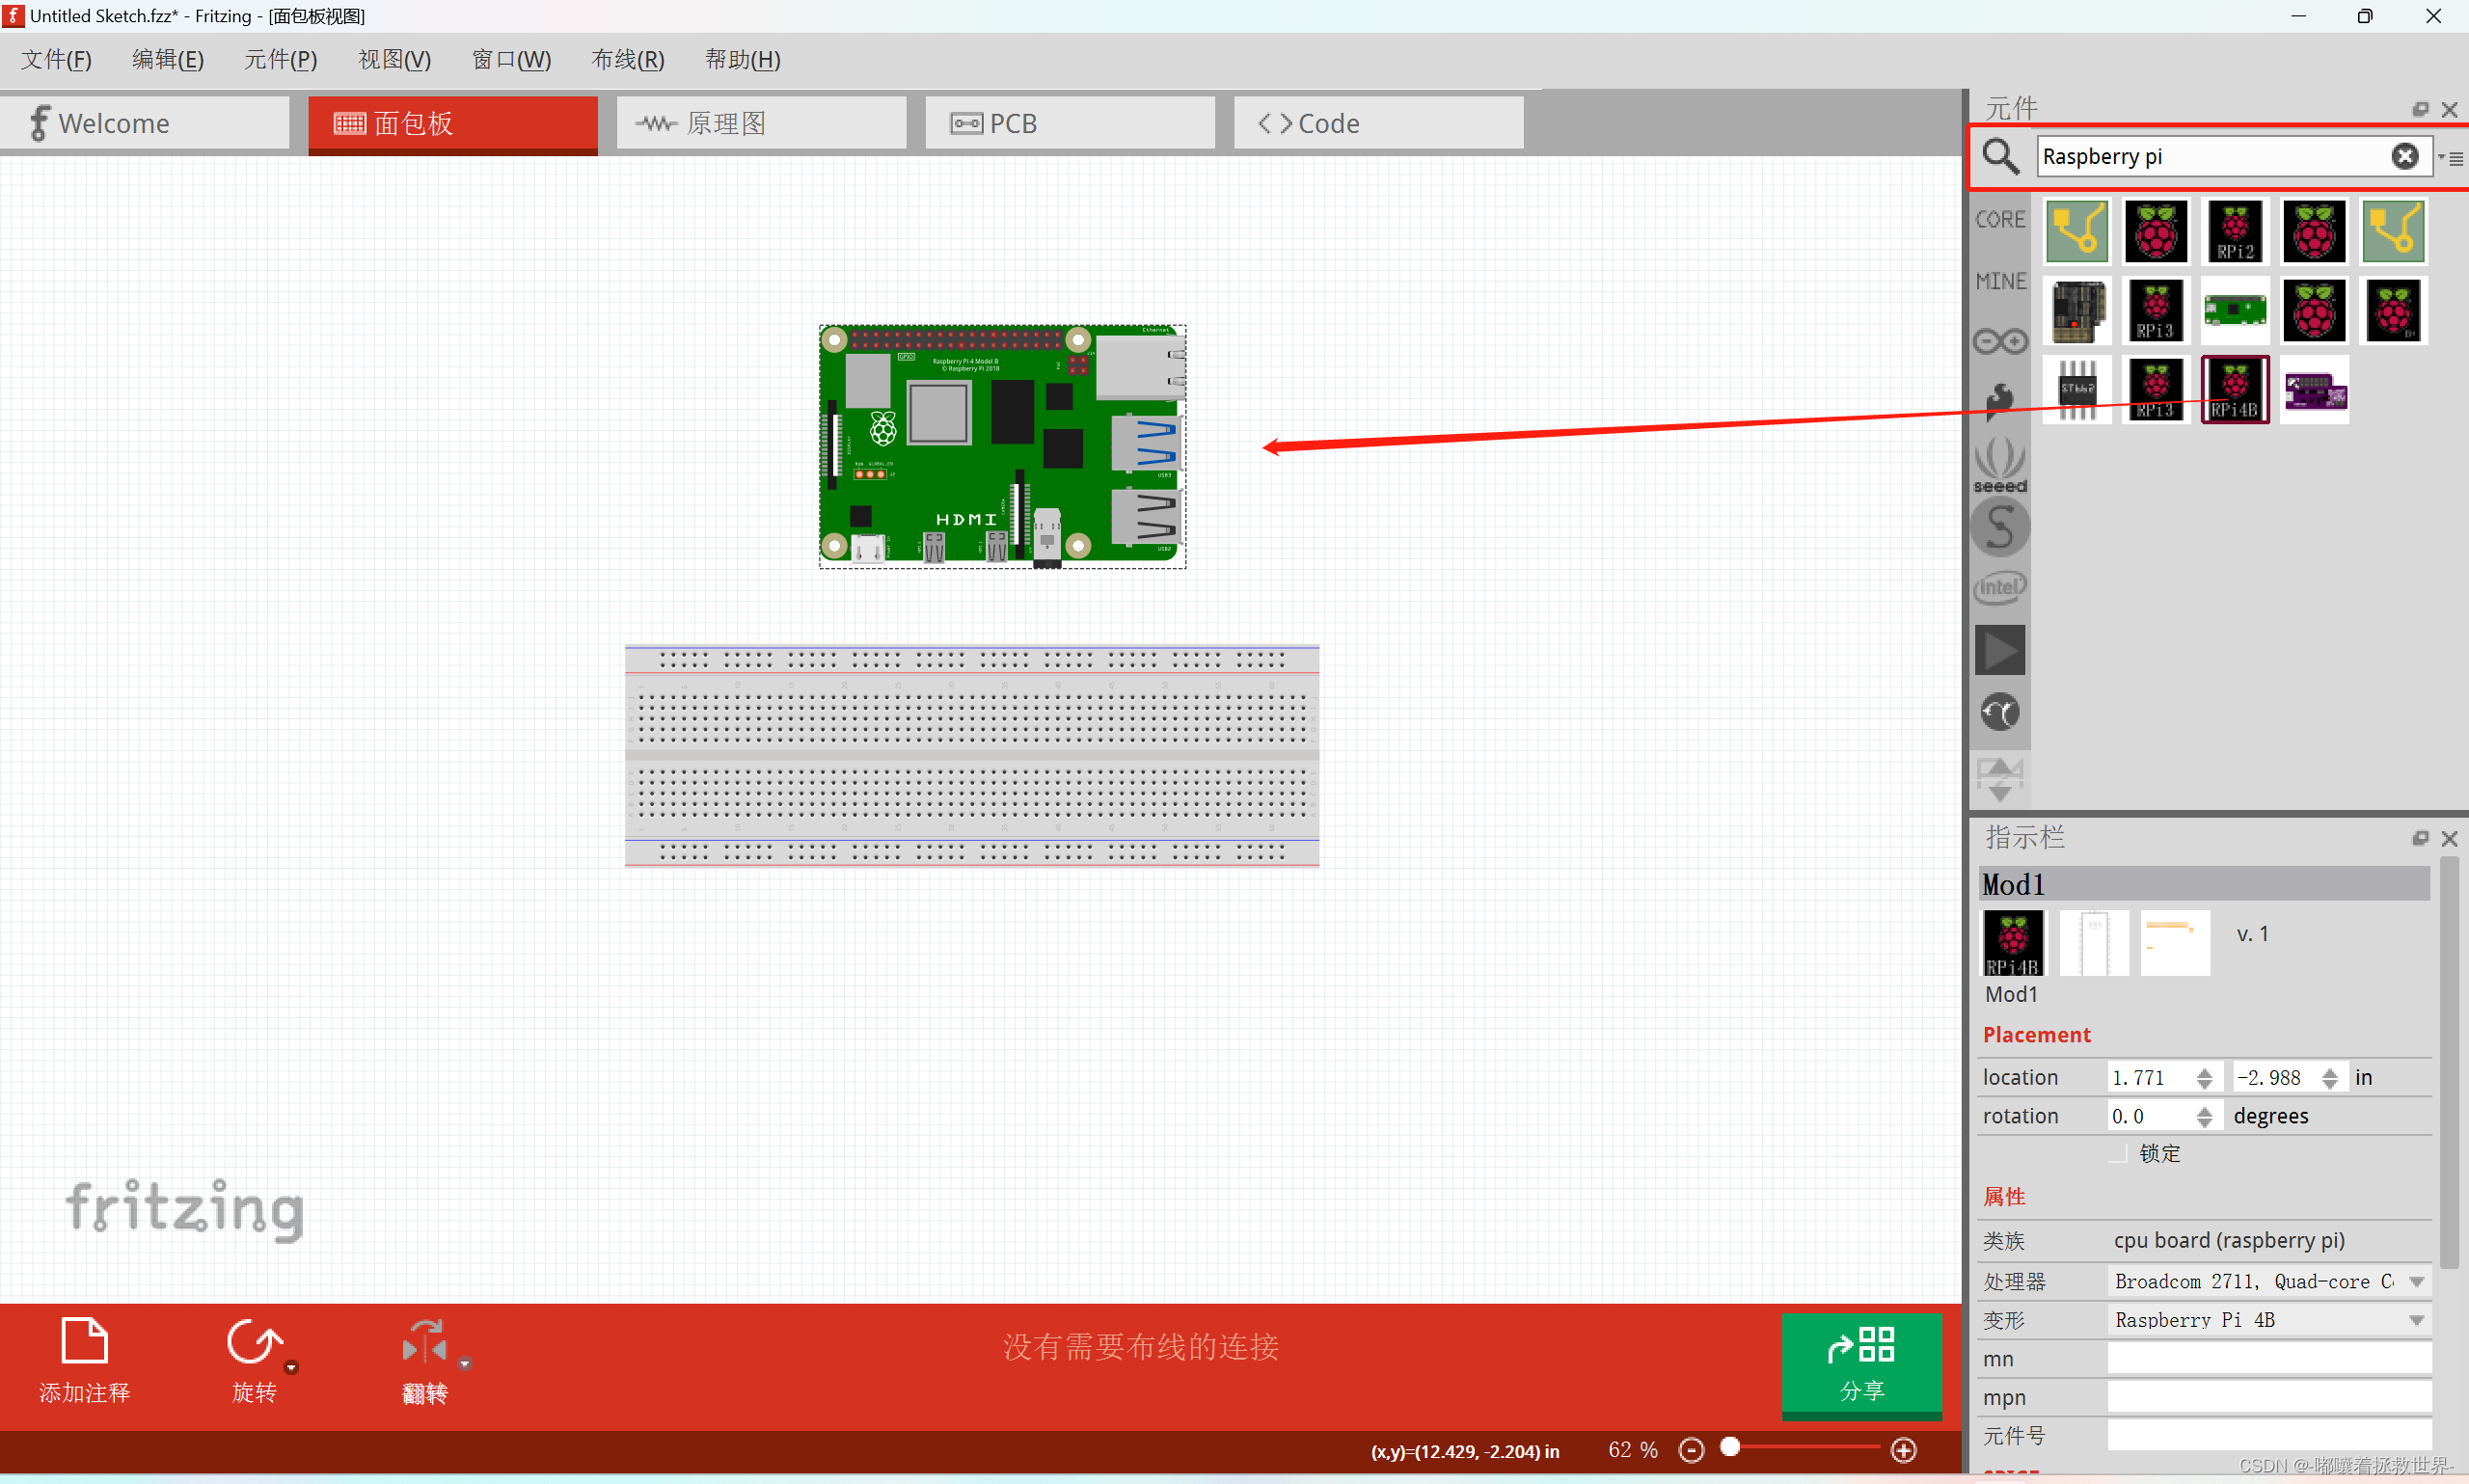Click the Intel library filter icon
This screenshot has height=1484, width=2469.
click(x=2003, y=587)
